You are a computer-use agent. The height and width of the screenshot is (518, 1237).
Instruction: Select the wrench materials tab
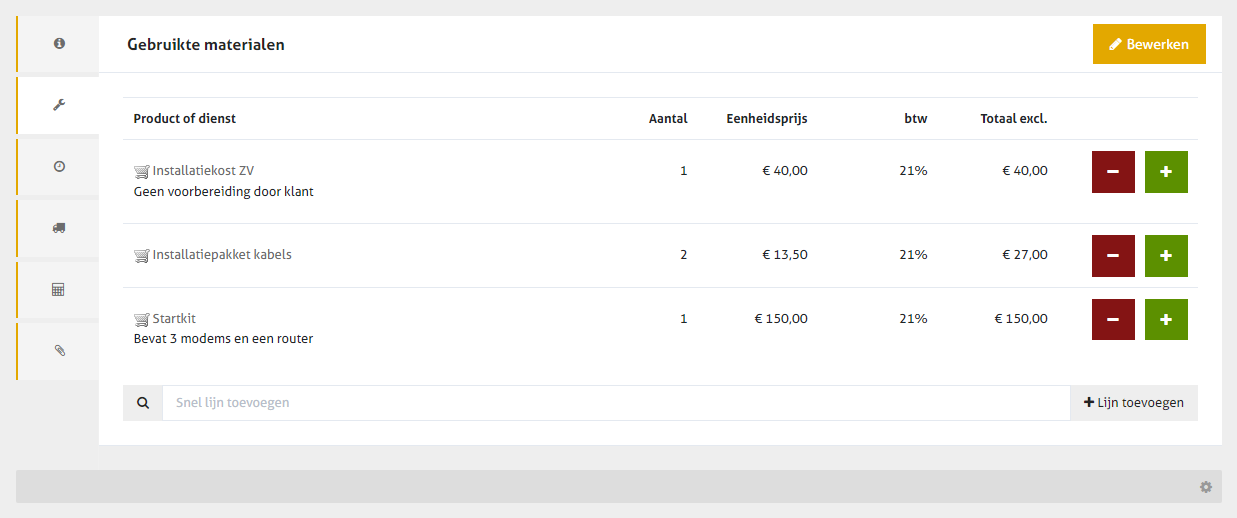click(59, 105)
